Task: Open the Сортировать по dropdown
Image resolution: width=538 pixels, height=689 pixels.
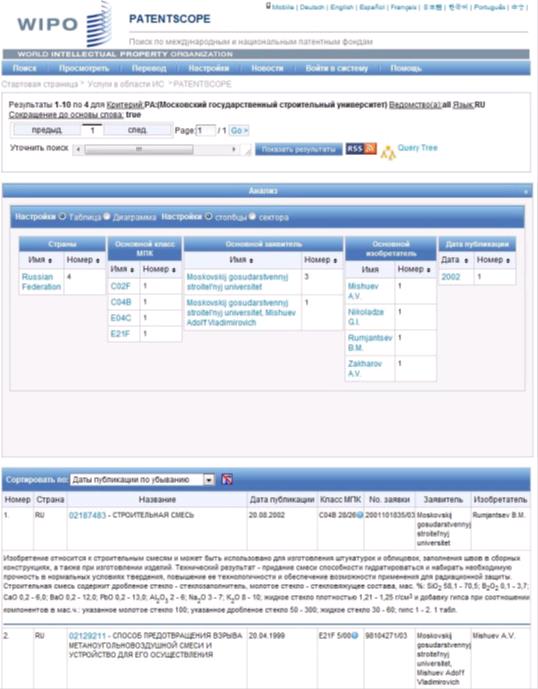Action: (x=142, y=479)
